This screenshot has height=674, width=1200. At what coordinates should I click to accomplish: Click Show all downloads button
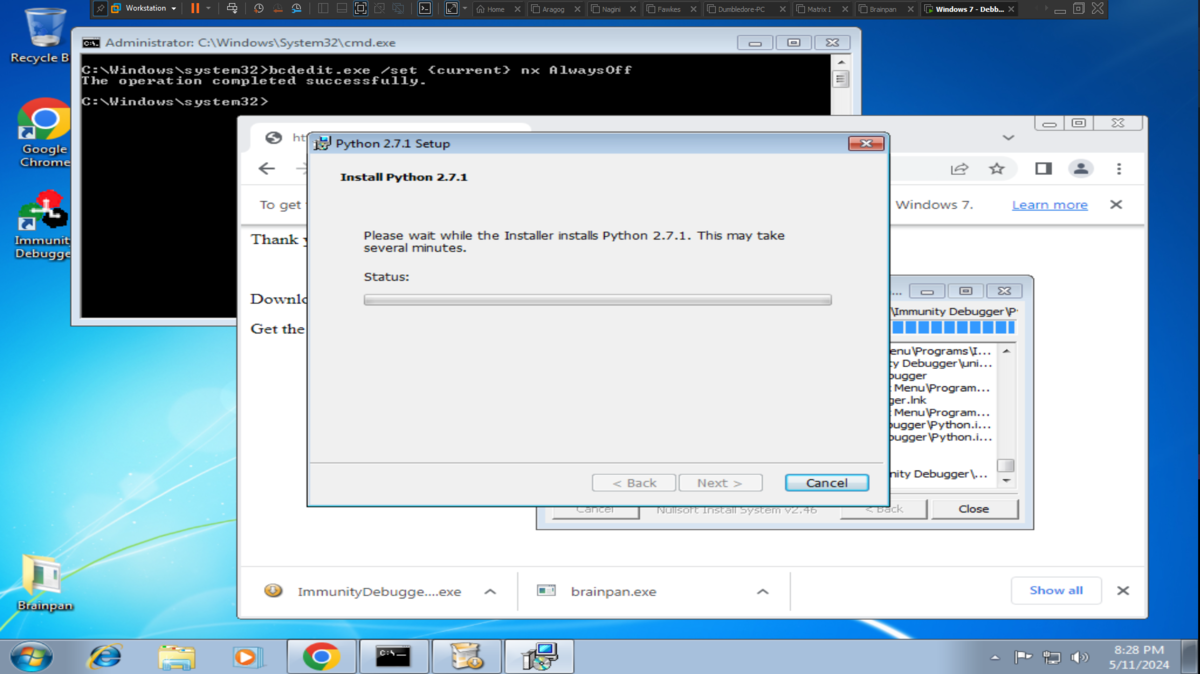pos(1056,591)
